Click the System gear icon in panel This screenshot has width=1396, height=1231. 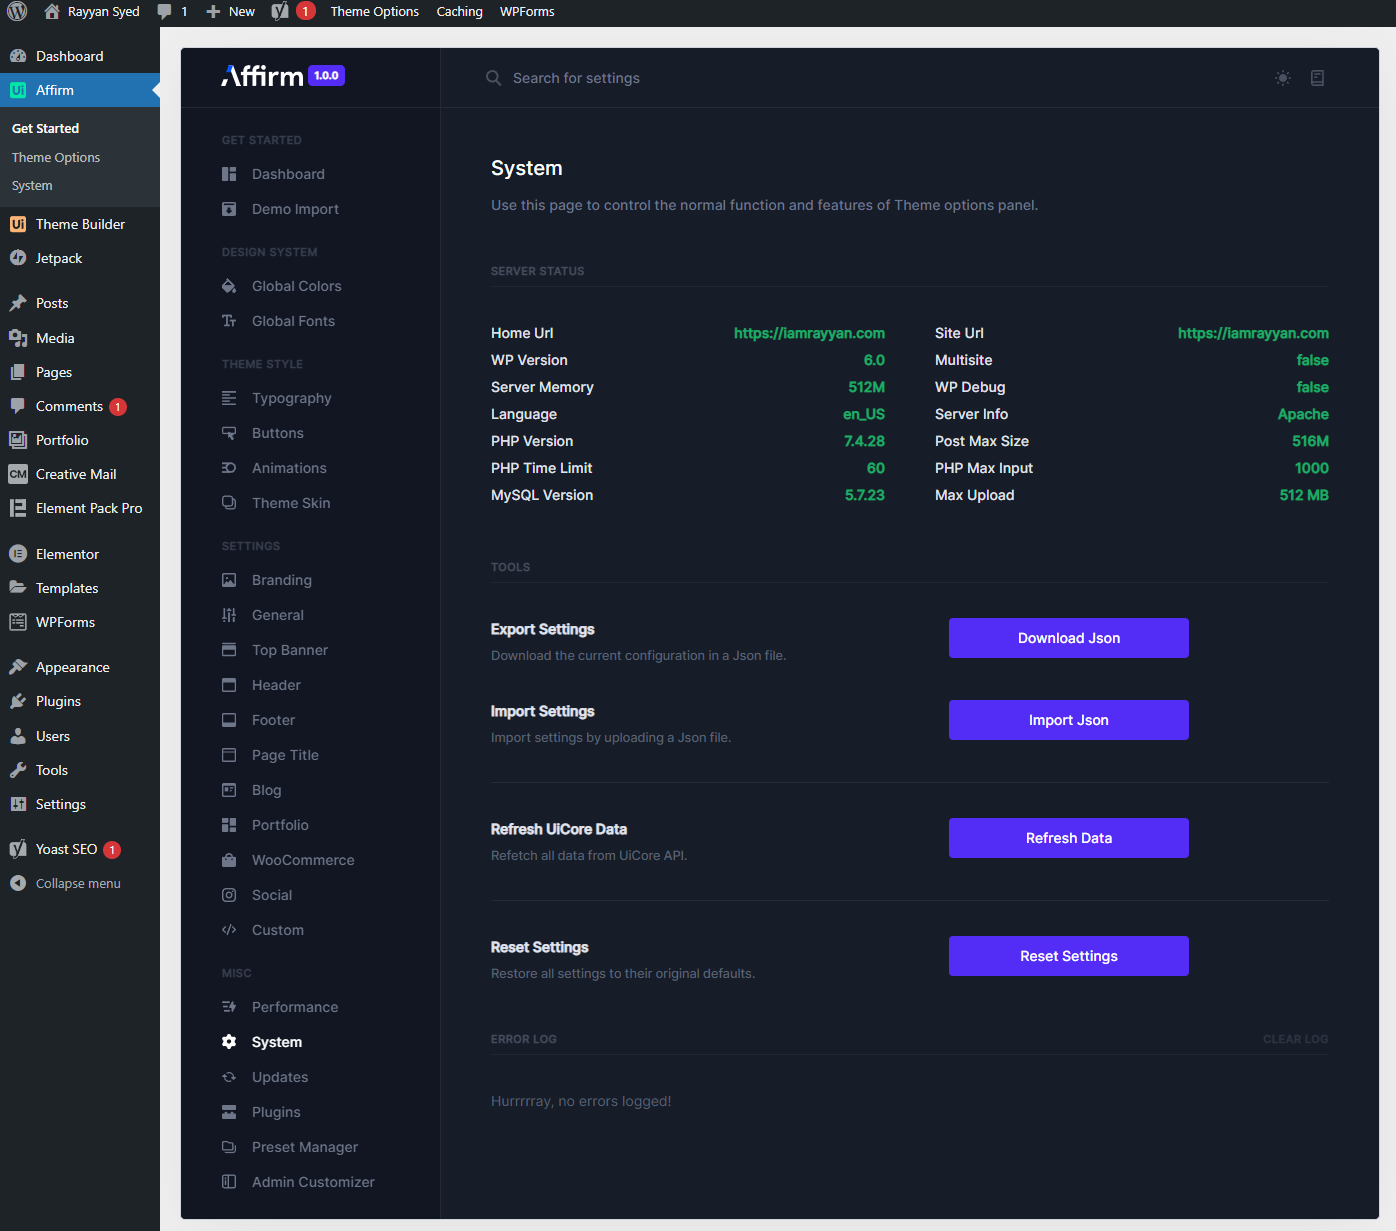229,1042
